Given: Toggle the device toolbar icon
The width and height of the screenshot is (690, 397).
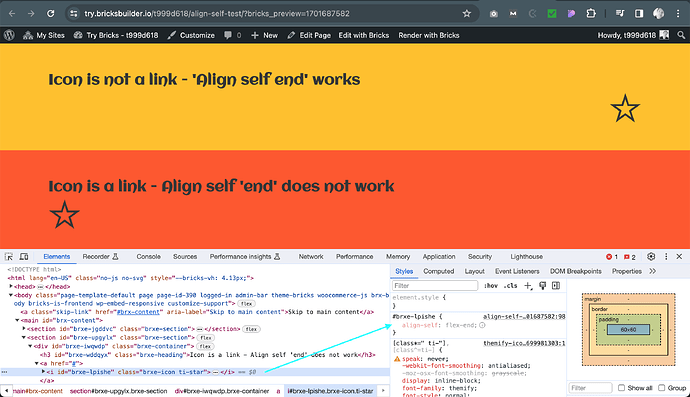Looking at the screenshot, I should coord(24,257).
